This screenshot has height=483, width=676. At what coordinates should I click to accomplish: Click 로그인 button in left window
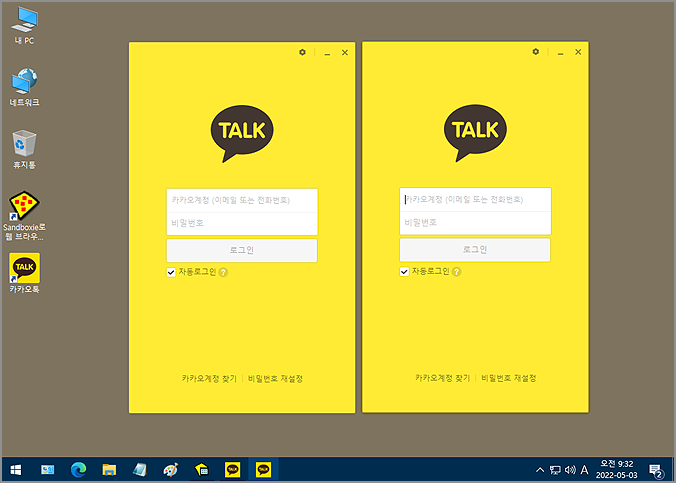[x=242, y=250]
